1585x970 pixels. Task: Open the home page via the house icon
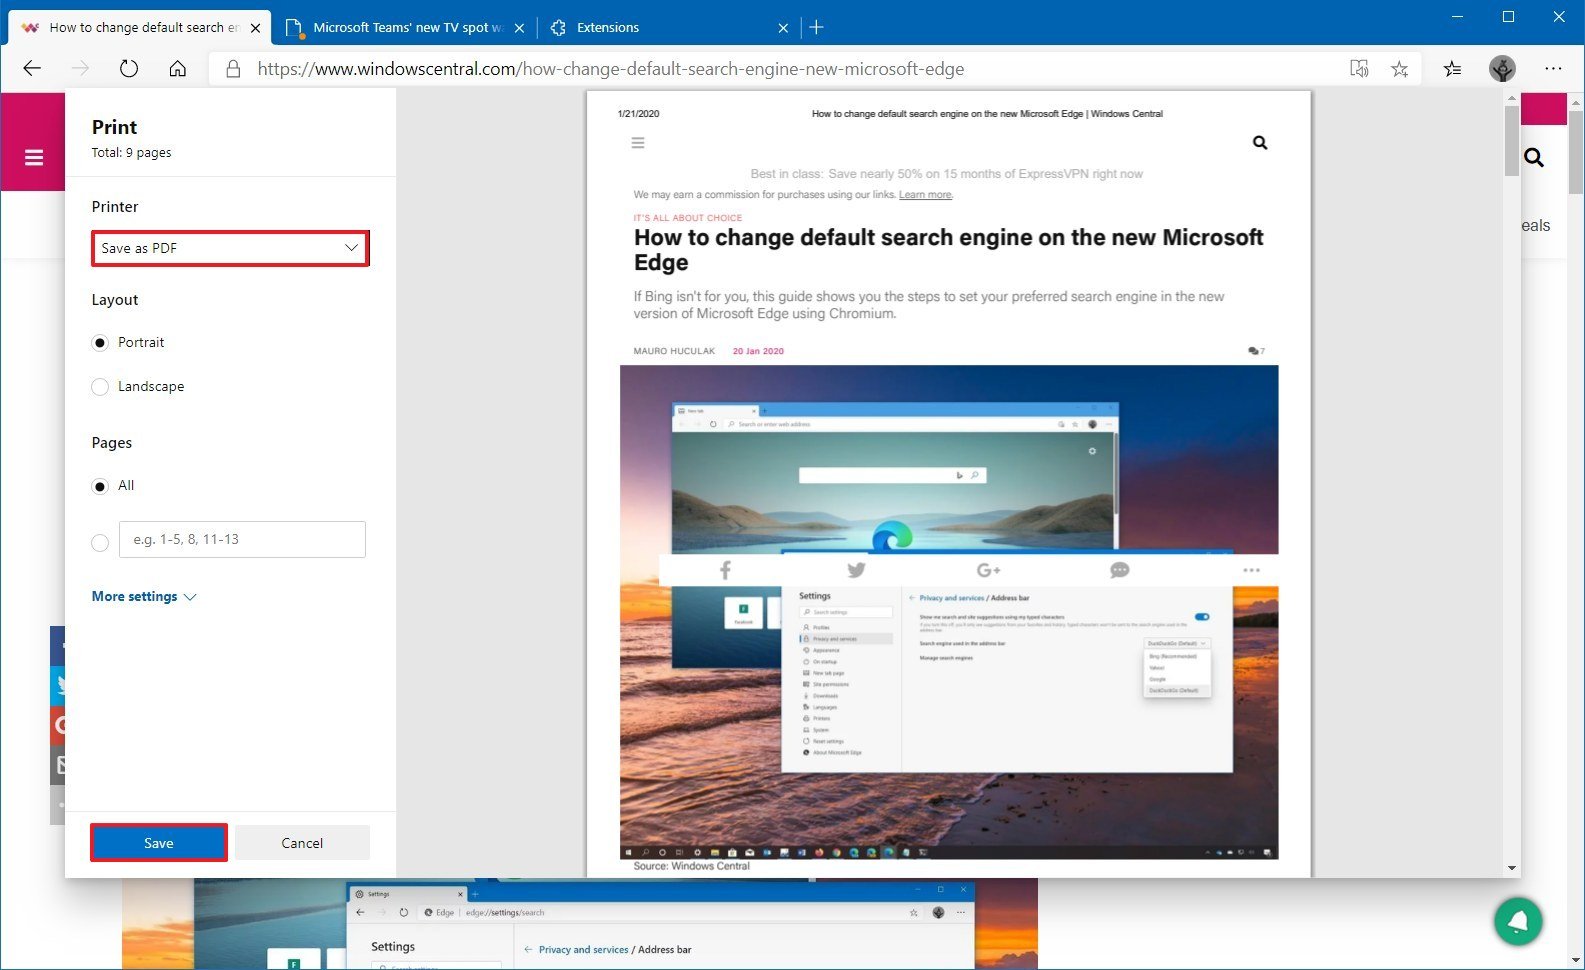[x=178, y=69]
